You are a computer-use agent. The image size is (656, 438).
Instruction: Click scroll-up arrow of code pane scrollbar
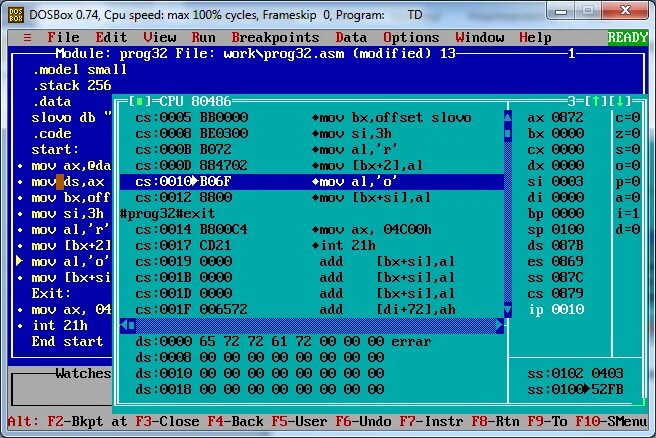click(x=507, y=118)
